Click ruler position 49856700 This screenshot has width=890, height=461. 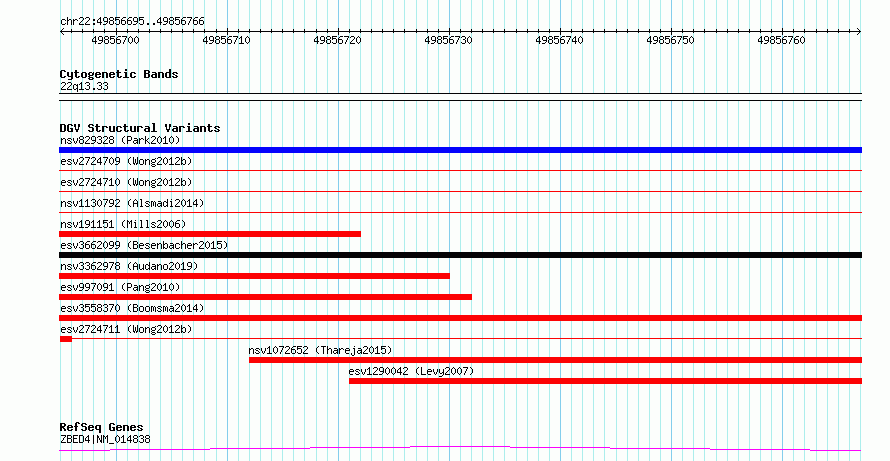[x=115, y=40]
